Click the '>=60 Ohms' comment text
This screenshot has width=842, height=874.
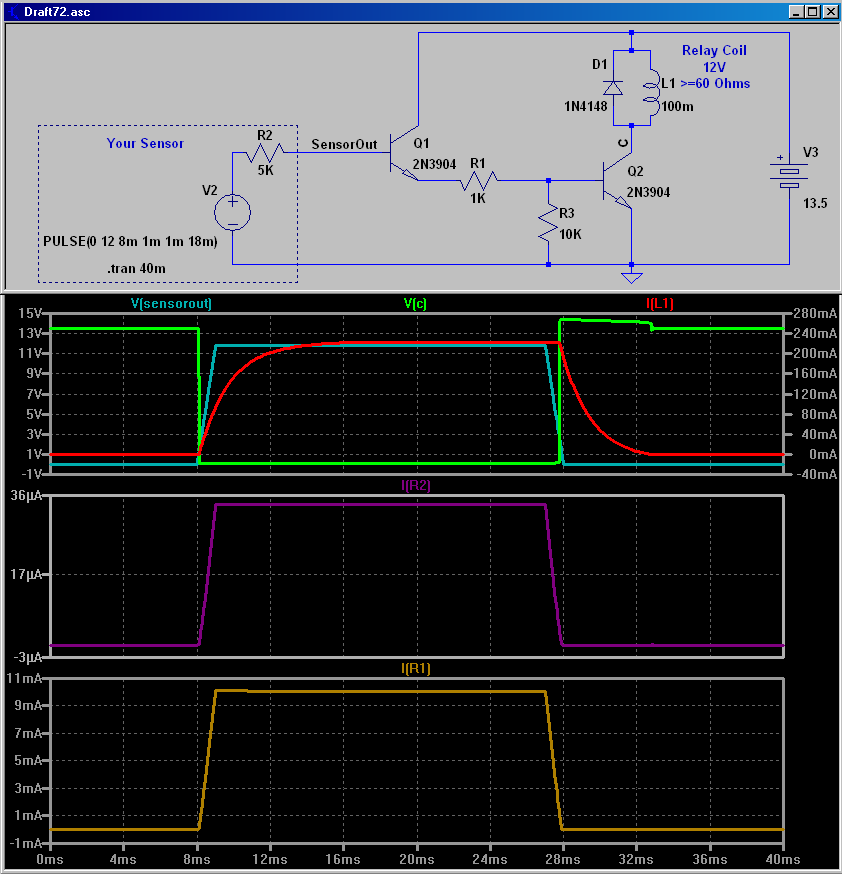[716, 84]
